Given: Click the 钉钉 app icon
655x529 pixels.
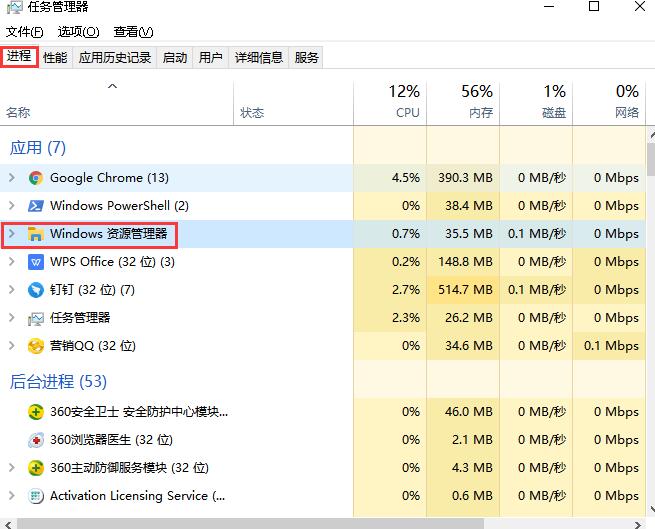Looking at the screenshot, I should (x=36, y=290).
